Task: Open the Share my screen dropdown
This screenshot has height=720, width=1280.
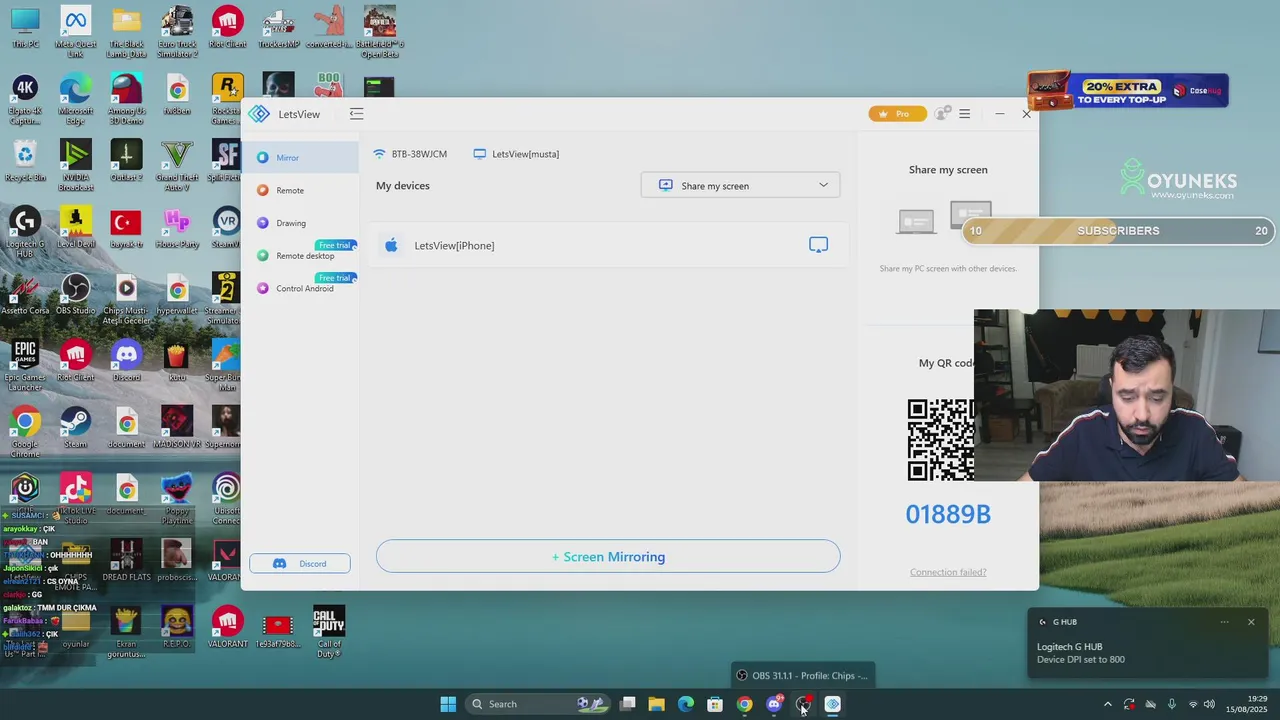Action: [740, 185]
